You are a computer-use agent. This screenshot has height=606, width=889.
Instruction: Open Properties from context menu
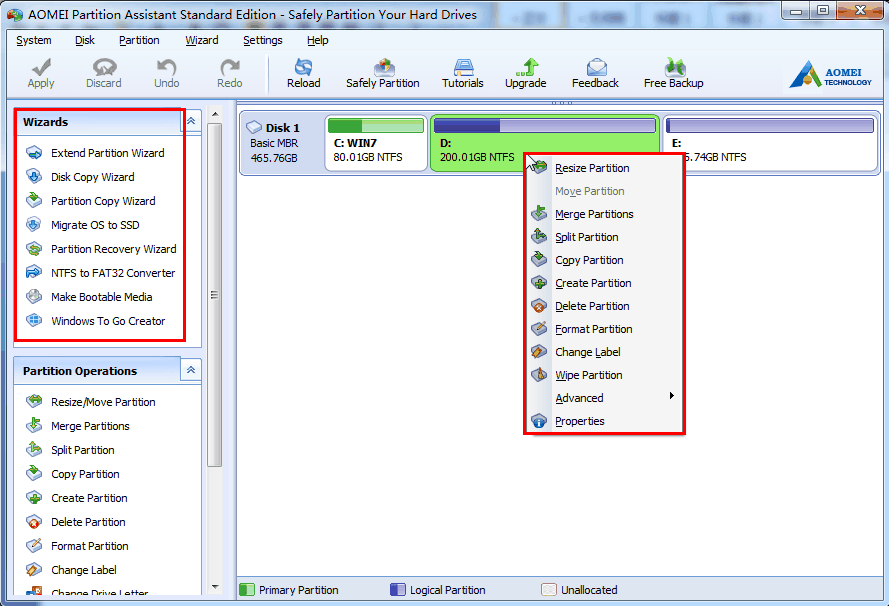(x=604, y=421)
